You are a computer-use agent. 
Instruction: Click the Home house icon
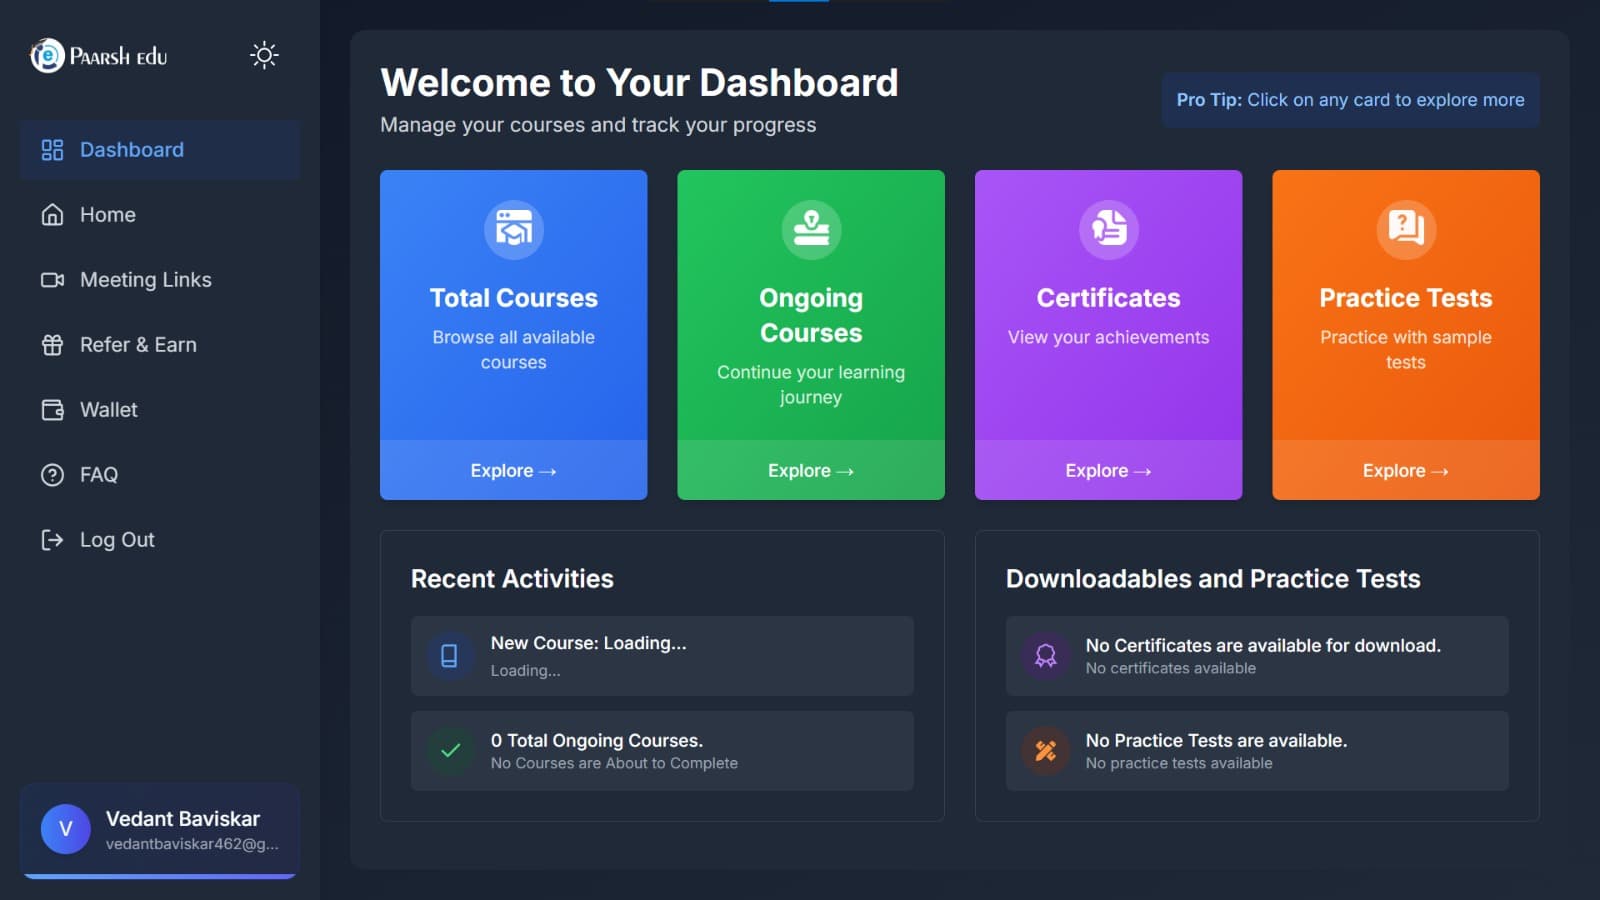(x=52, y=214)
